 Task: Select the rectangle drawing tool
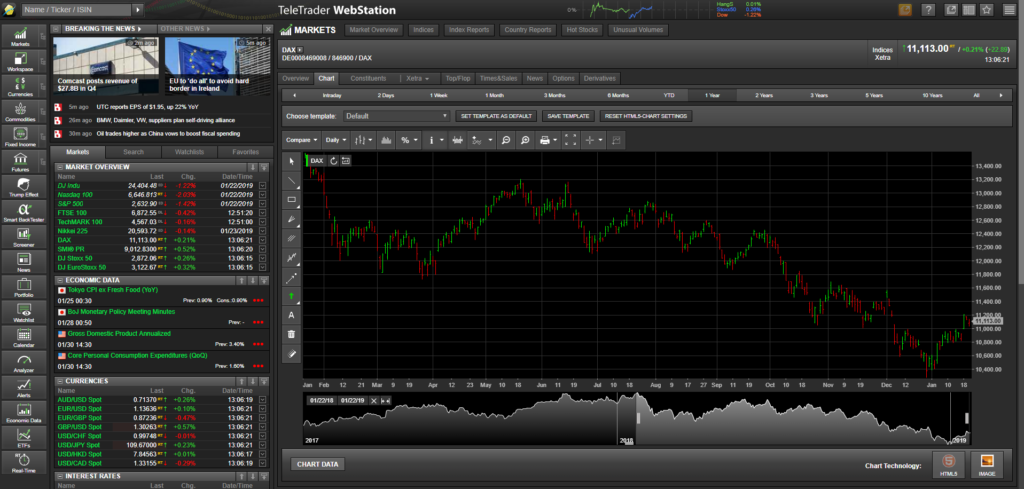pos(291,199)
